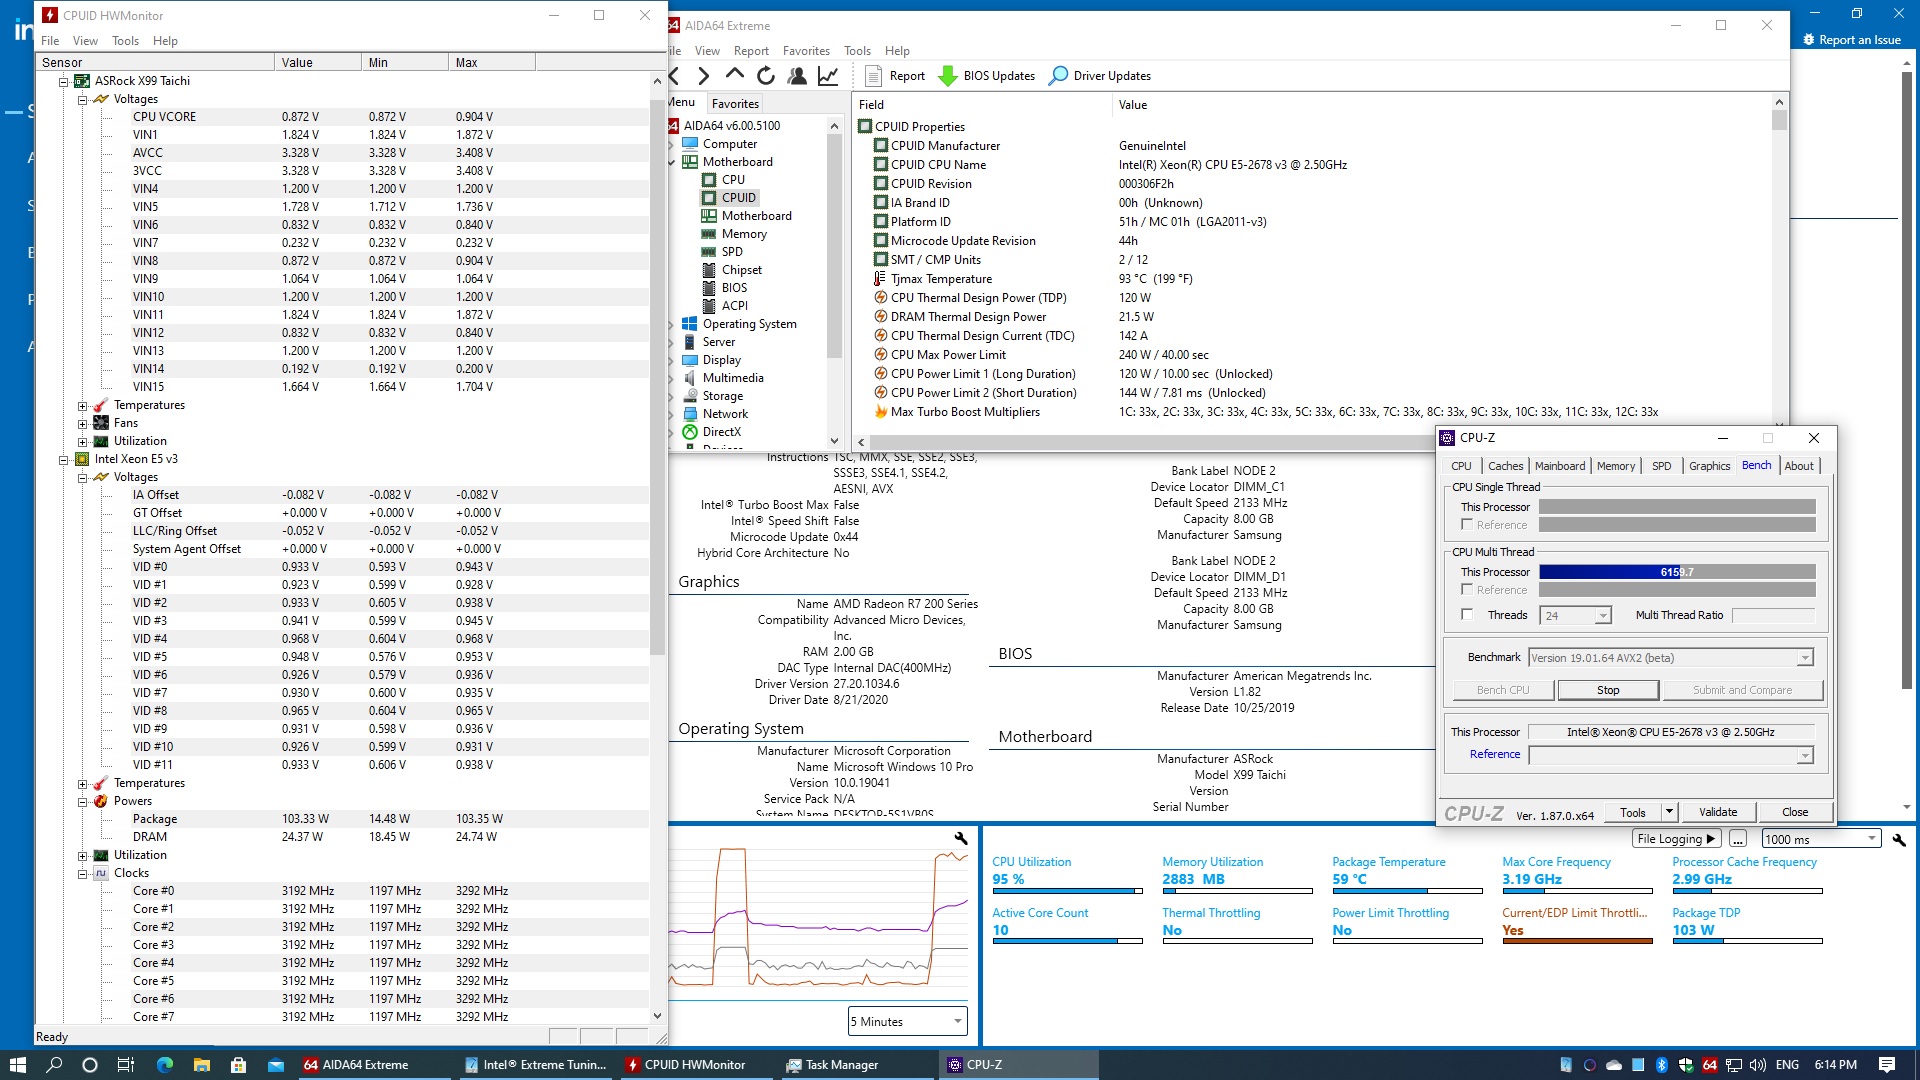Screen dimensions: 1920x1080
Task: Expand Temperatures under ASRock X99 Taichi
Action: [x=83, y=406]
